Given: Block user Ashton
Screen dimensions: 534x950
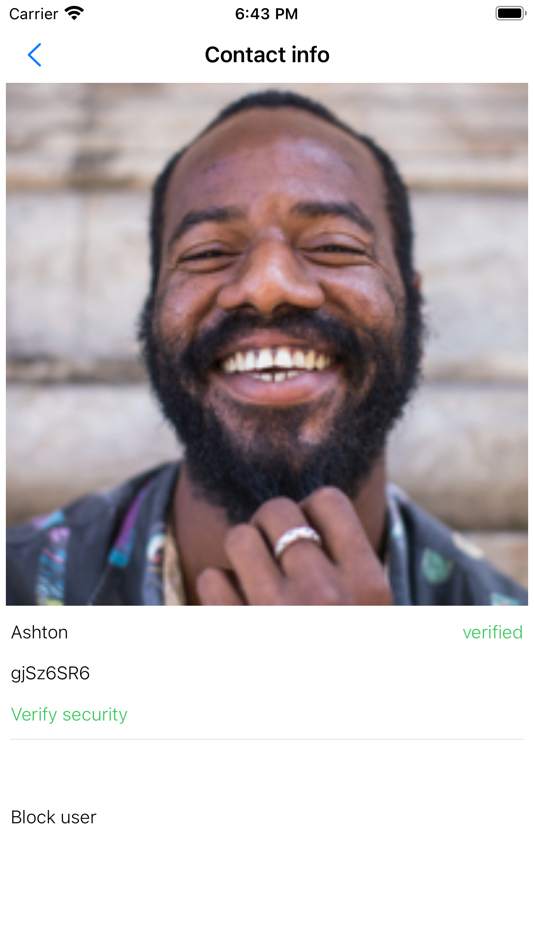Looking at the screenshot, I should [53, 817].
